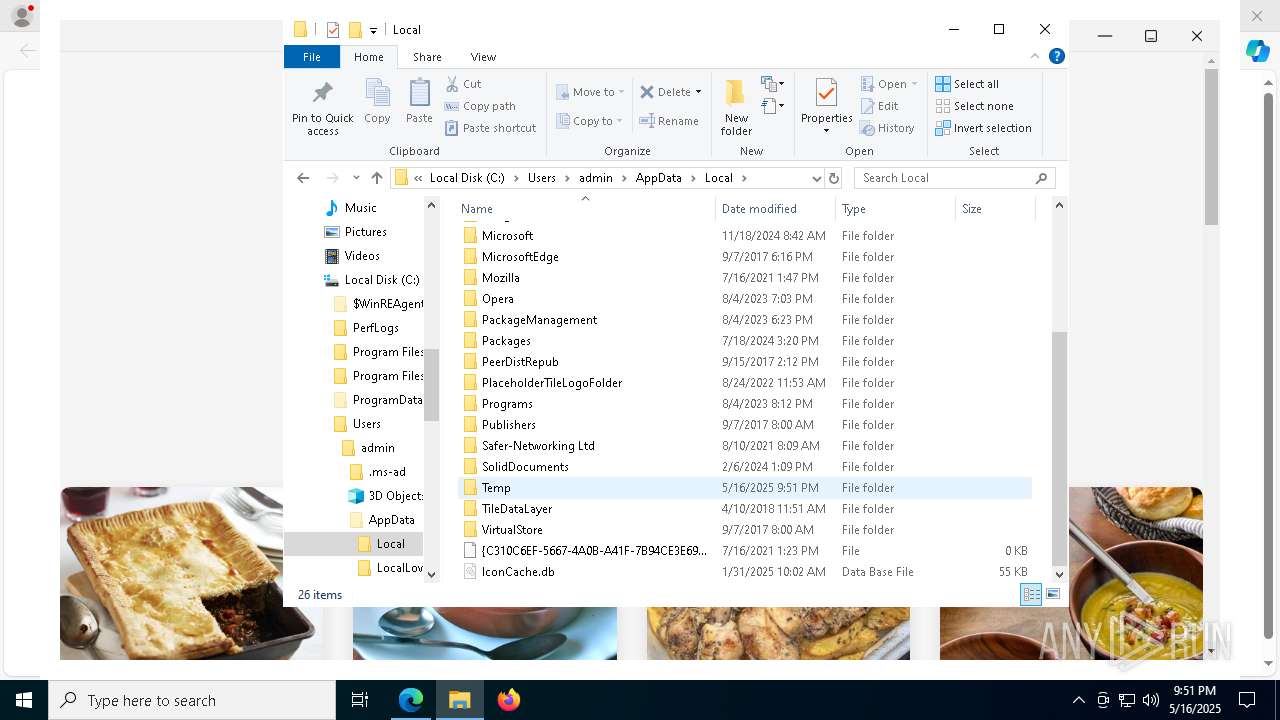Select the Temp folder
Screen dimensions: 1280x720
pyautogui.click(x=745, y=488)
